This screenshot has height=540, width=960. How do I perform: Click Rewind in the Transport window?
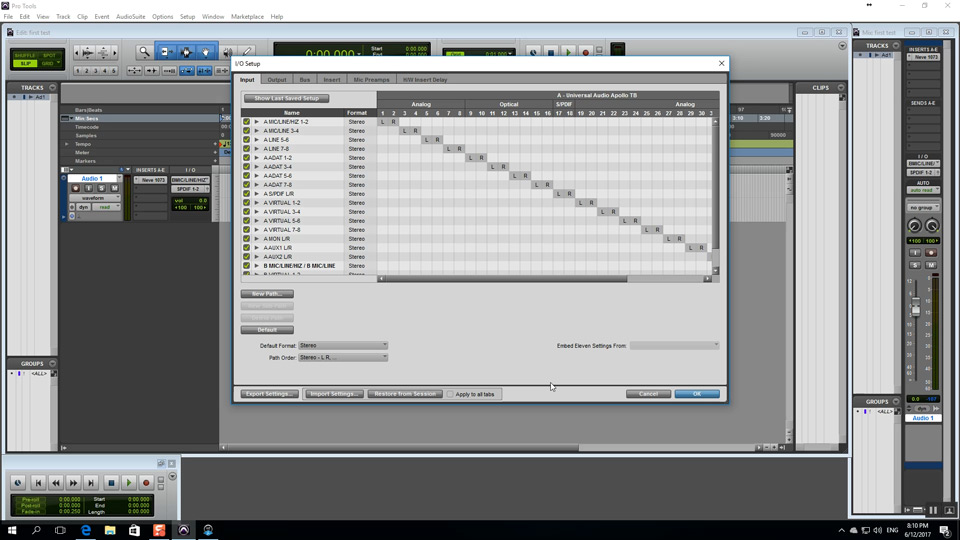coord(56,483)
